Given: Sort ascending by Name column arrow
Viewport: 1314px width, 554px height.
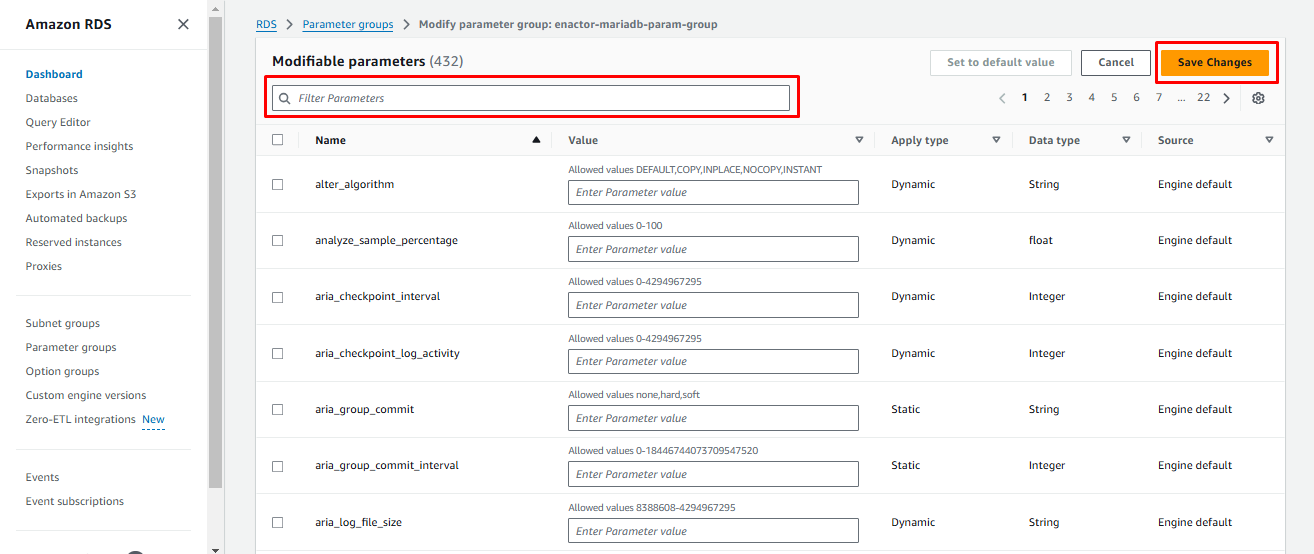Looking at the screenshot, I should tap(537, 140).
